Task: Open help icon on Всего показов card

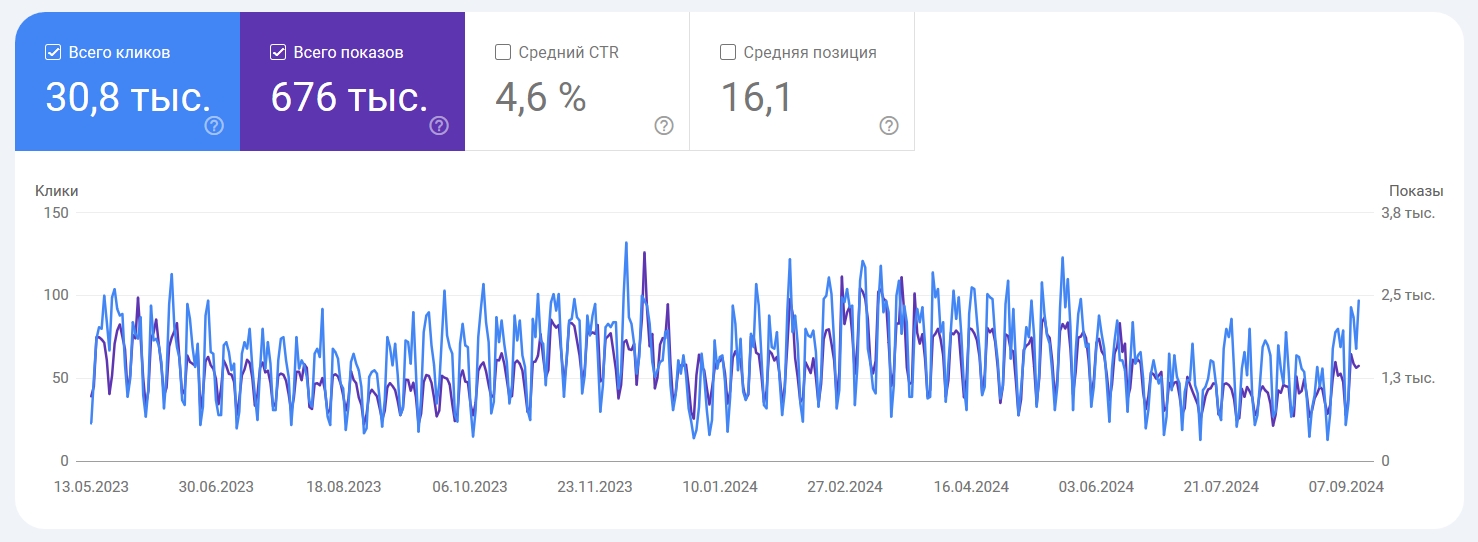Action: [439, 126]
